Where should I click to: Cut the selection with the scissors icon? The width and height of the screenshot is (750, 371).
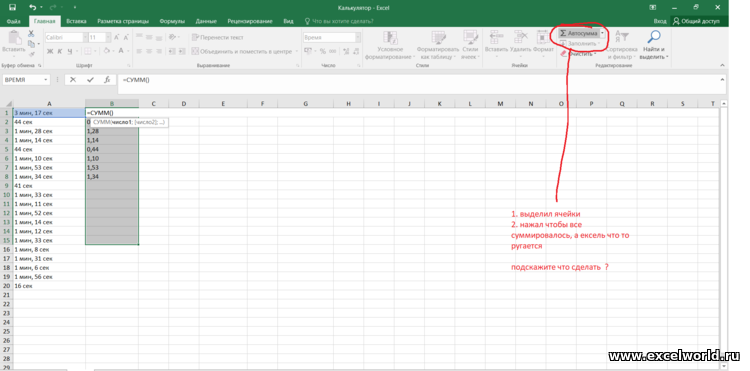click(31, 33)
